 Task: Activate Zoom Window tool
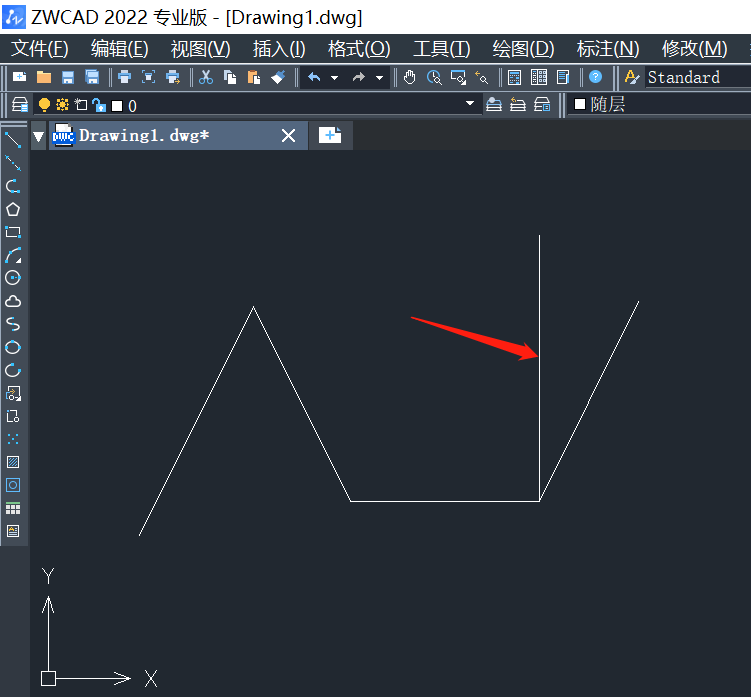point(458,77)
